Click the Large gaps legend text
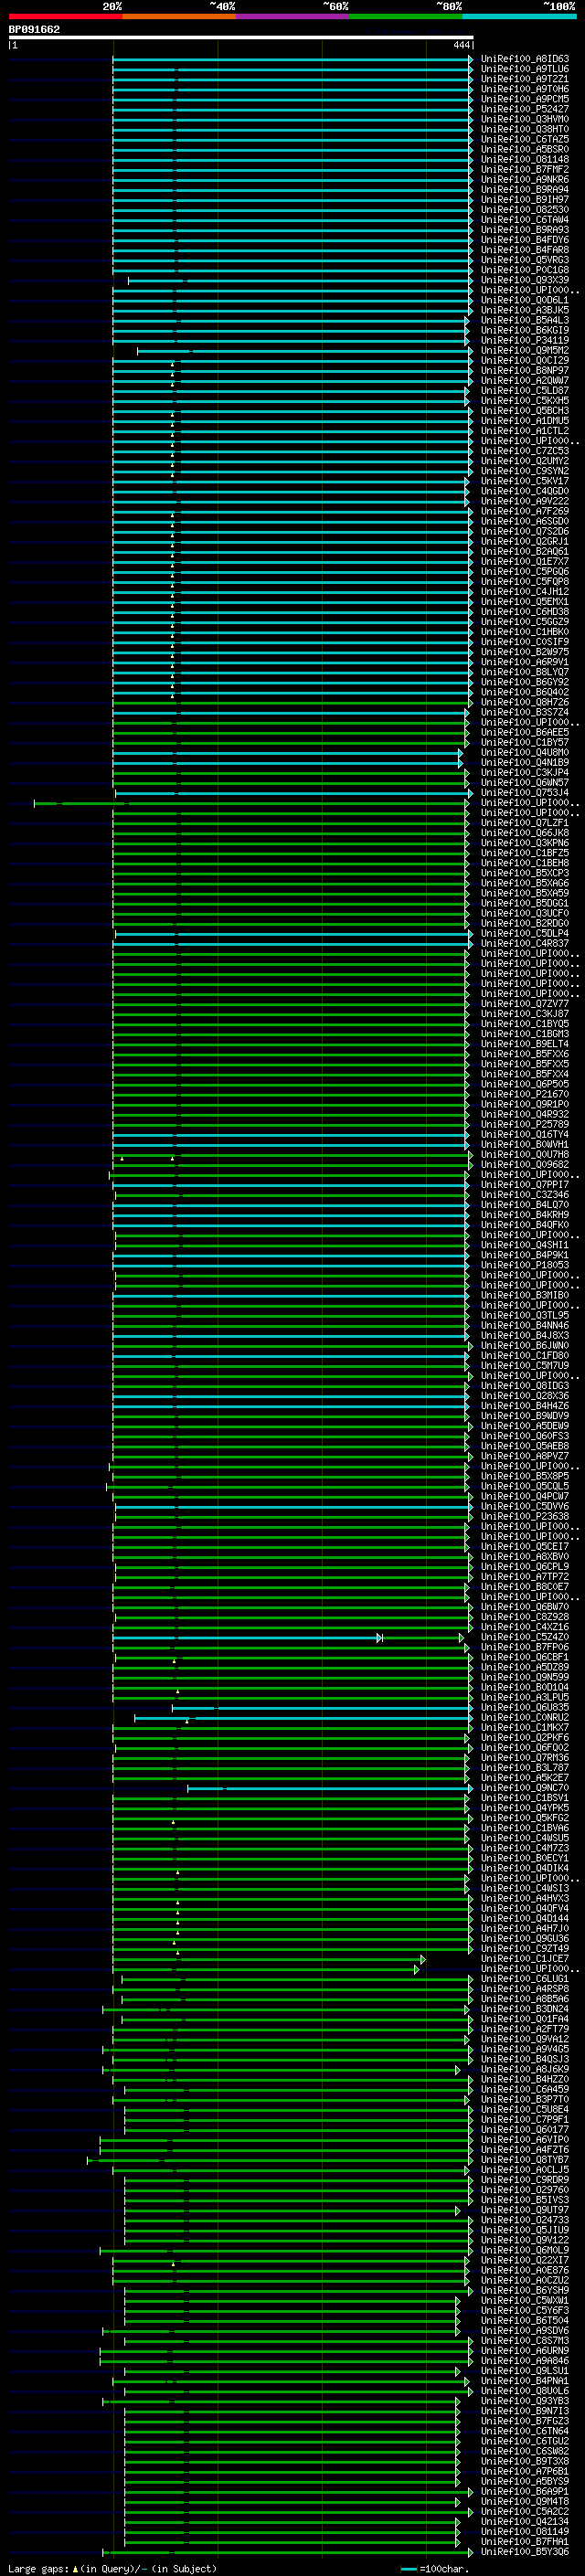Screen dimensions: 585x2576 tap(38, 2569)
